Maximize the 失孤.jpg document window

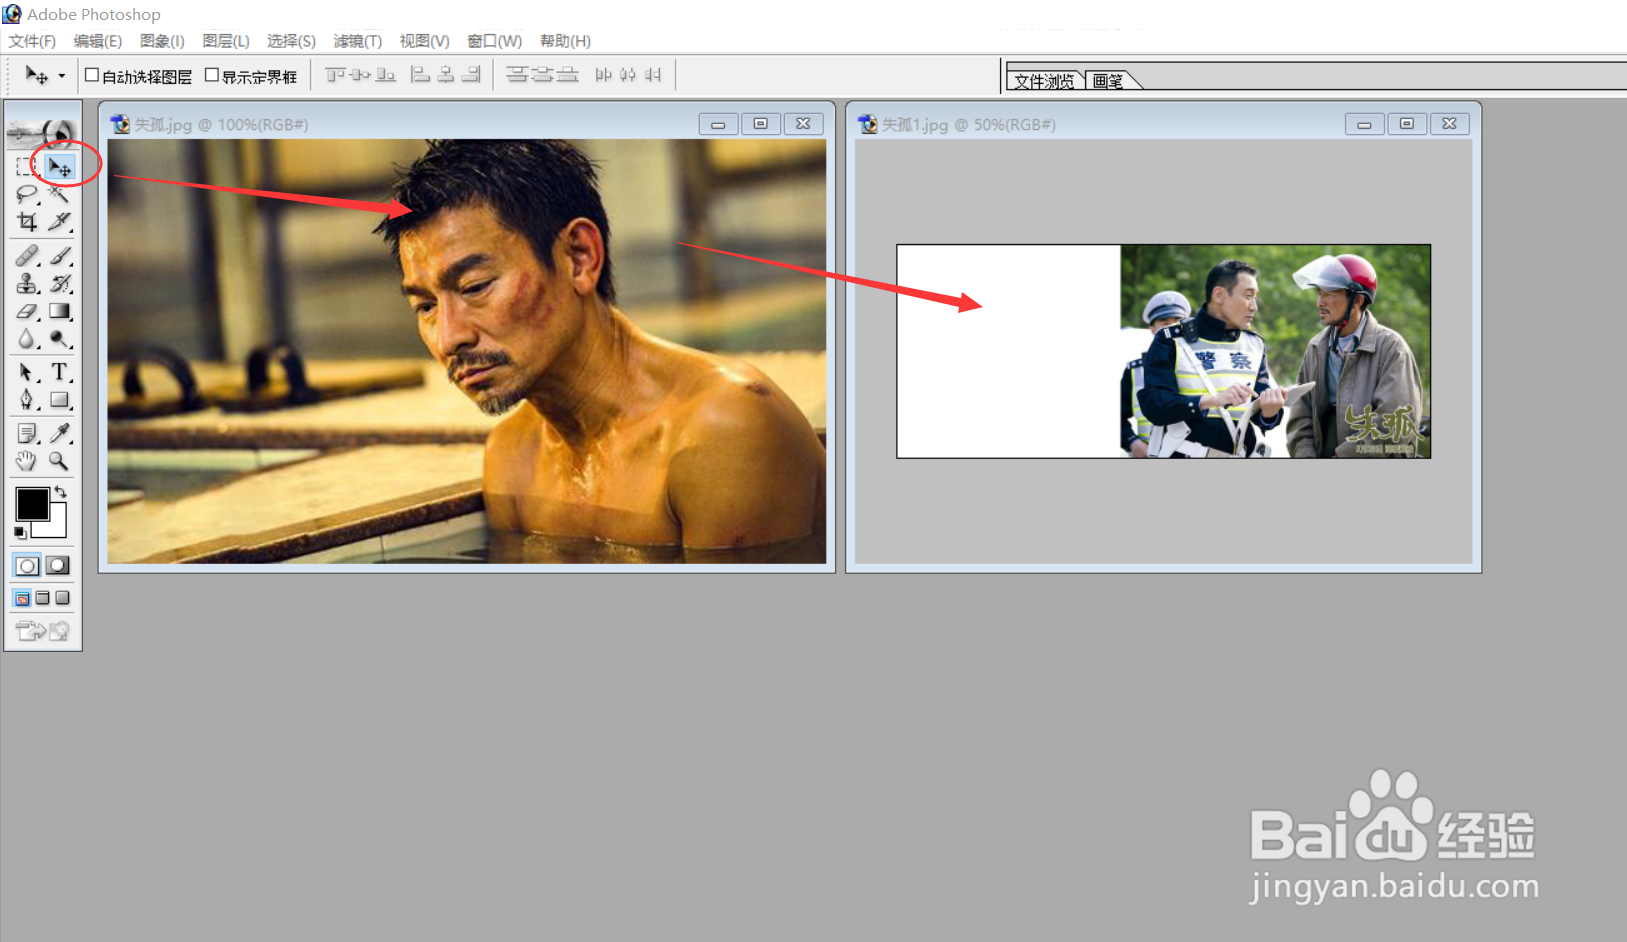point(761,124)
